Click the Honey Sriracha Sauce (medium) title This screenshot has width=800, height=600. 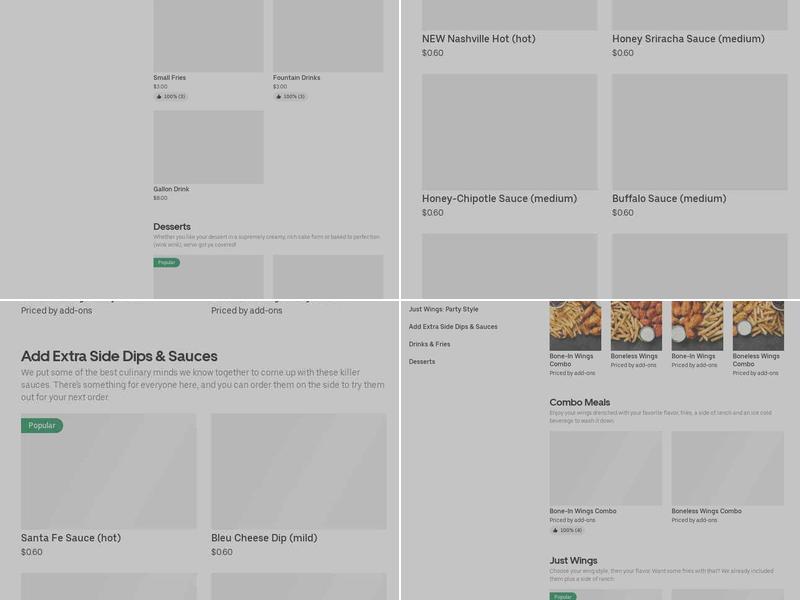688,39
